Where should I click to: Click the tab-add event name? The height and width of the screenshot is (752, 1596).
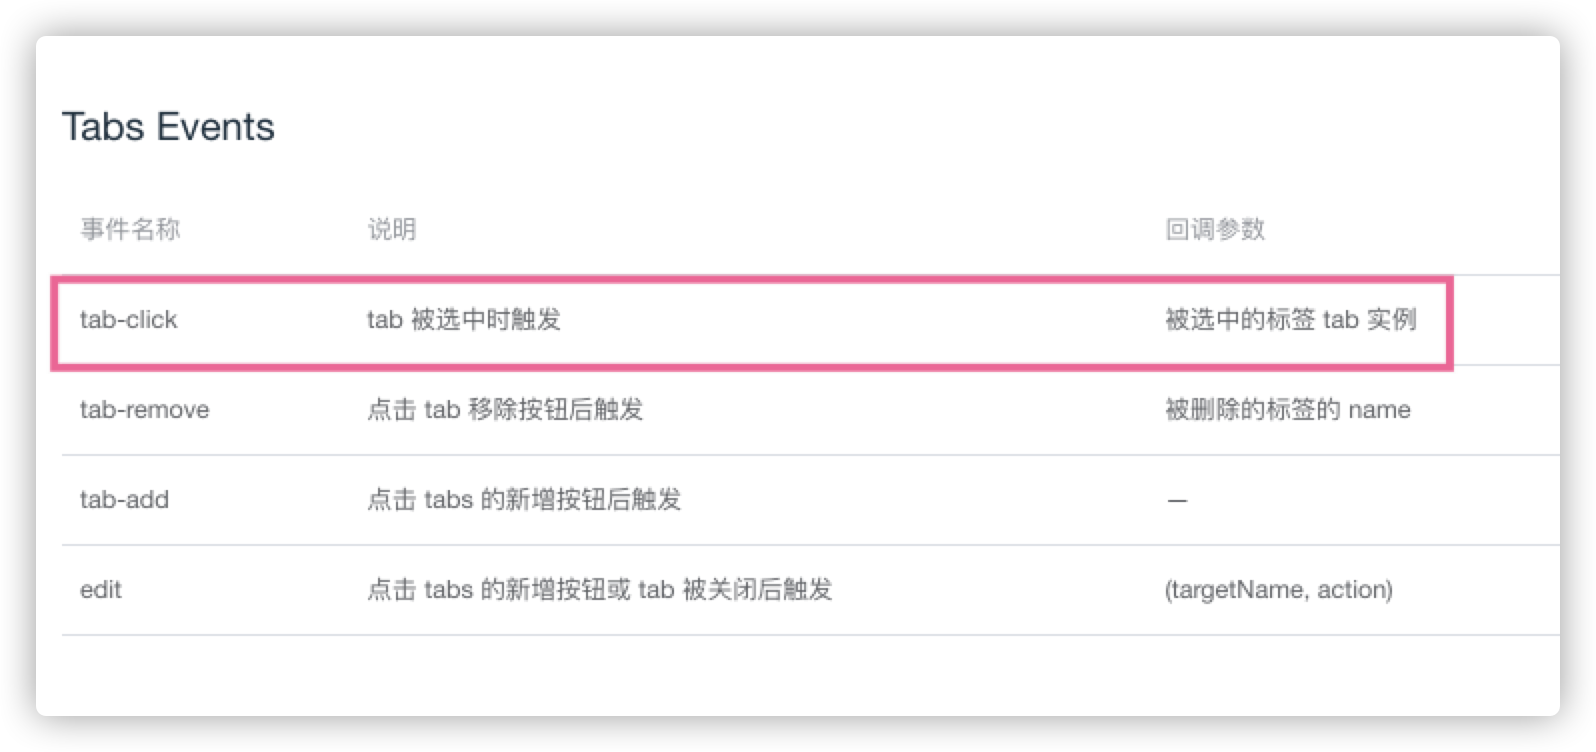click(x=124, y=500)
